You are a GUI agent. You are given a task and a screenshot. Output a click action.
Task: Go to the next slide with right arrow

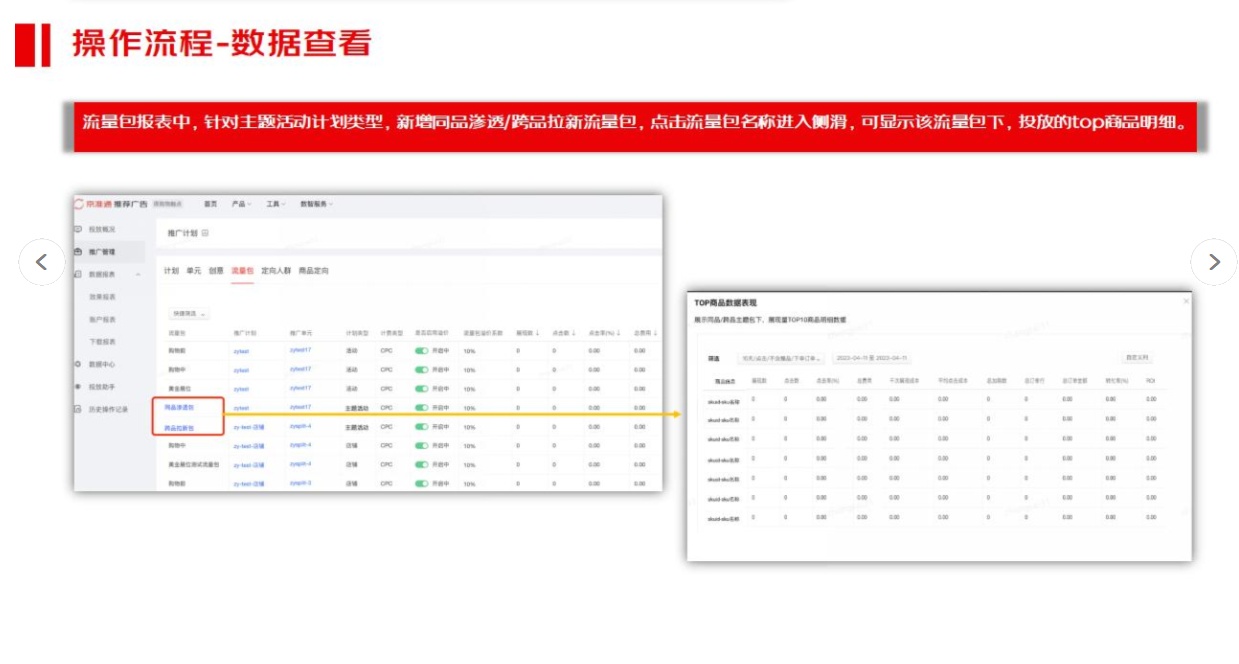1214,262
